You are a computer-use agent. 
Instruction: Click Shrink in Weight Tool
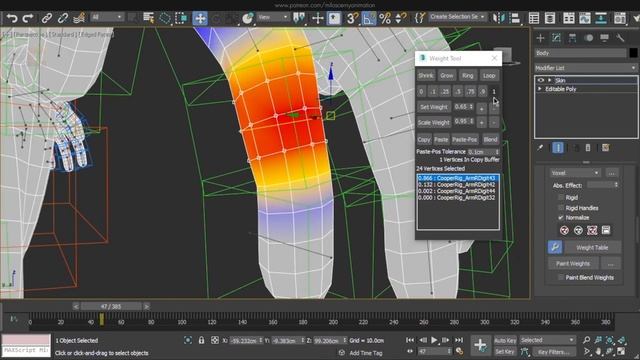tap(426, 76)
